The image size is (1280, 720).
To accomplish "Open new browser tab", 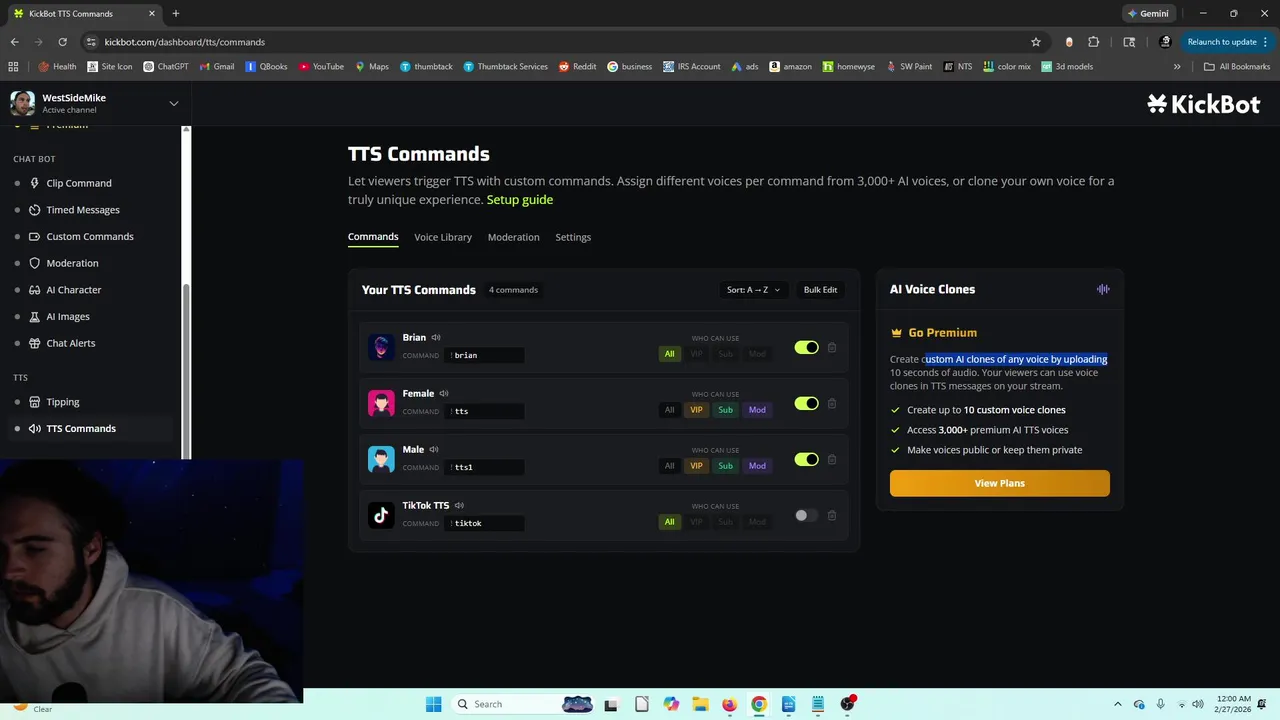I will [x=176, y=14].
